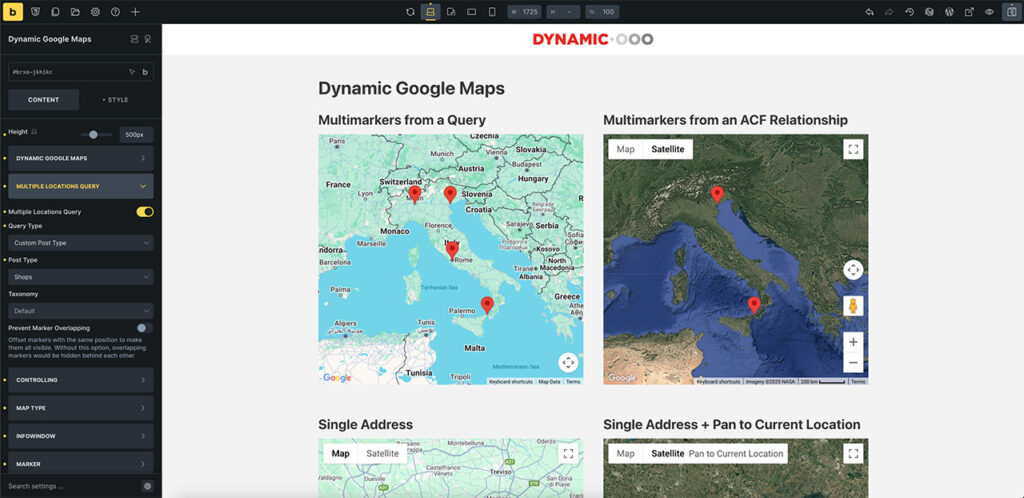Click Pan to Current Location button

(736, 454)
